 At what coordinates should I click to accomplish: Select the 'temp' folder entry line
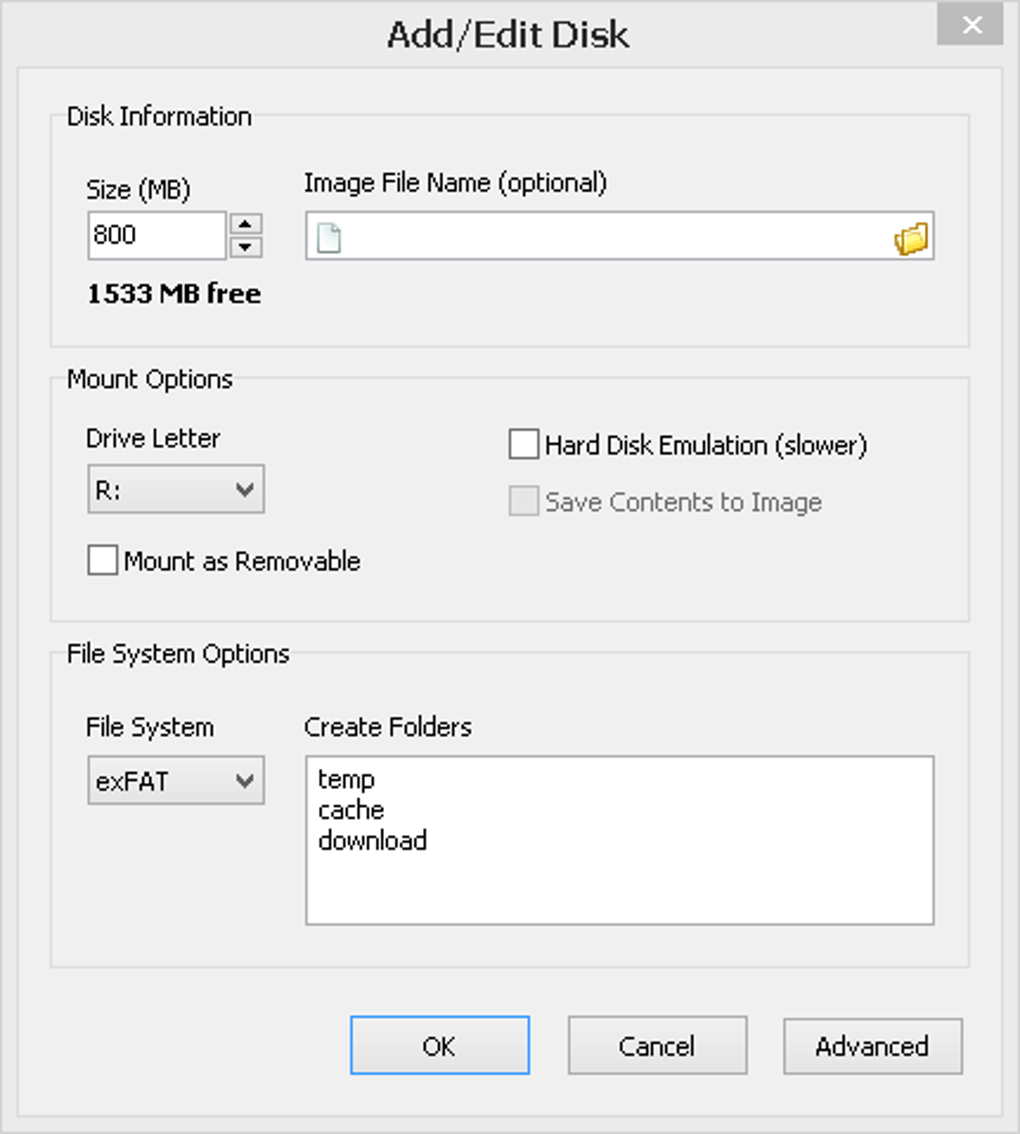346,778
